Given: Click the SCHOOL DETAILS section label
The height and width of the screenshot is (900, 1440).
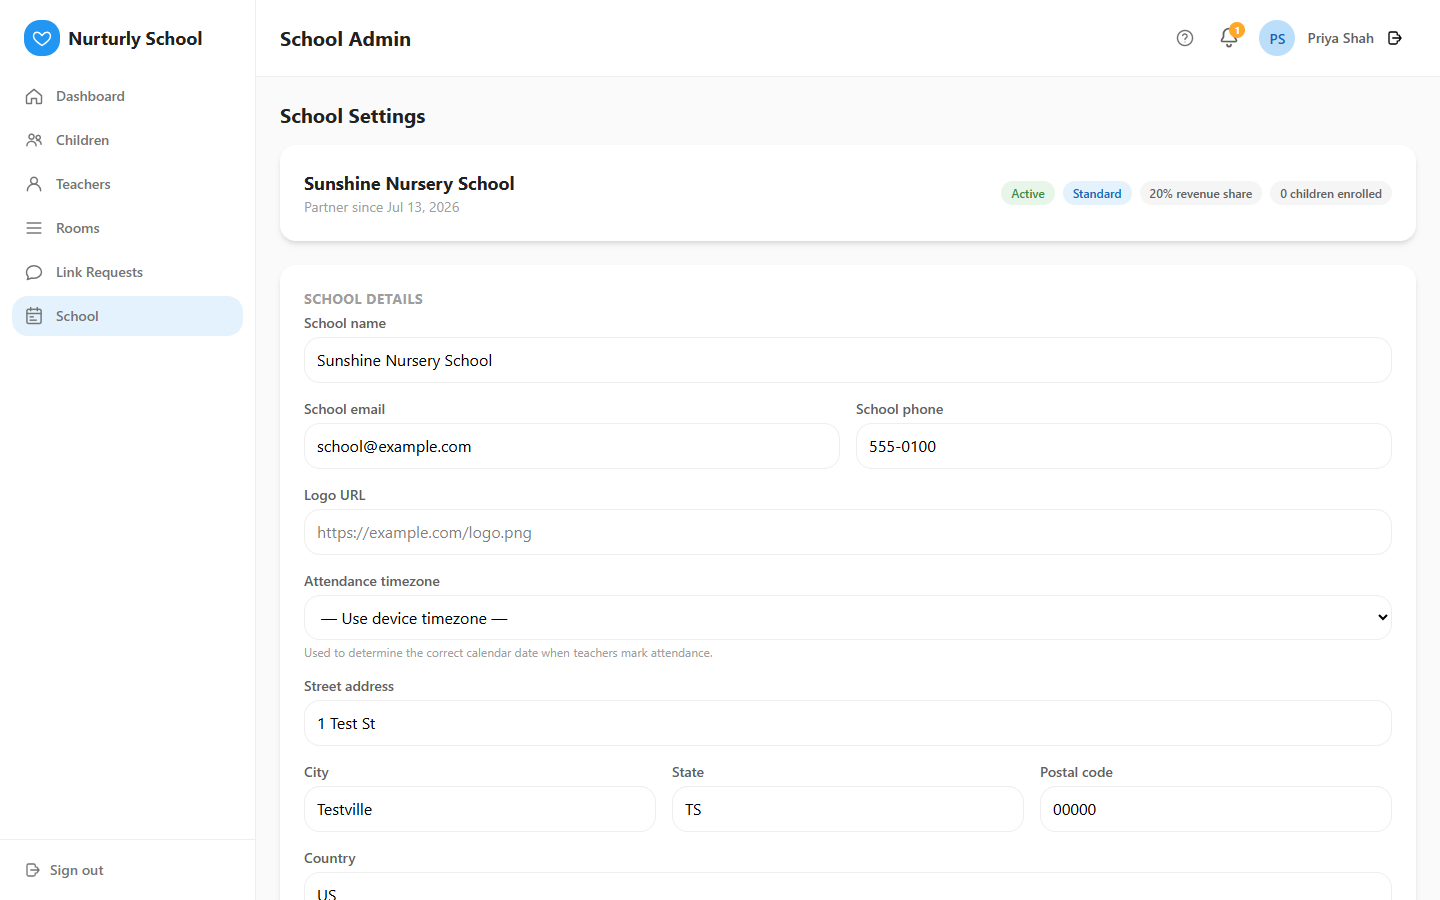Looking at the screenshot, I should tap(363, 299).
